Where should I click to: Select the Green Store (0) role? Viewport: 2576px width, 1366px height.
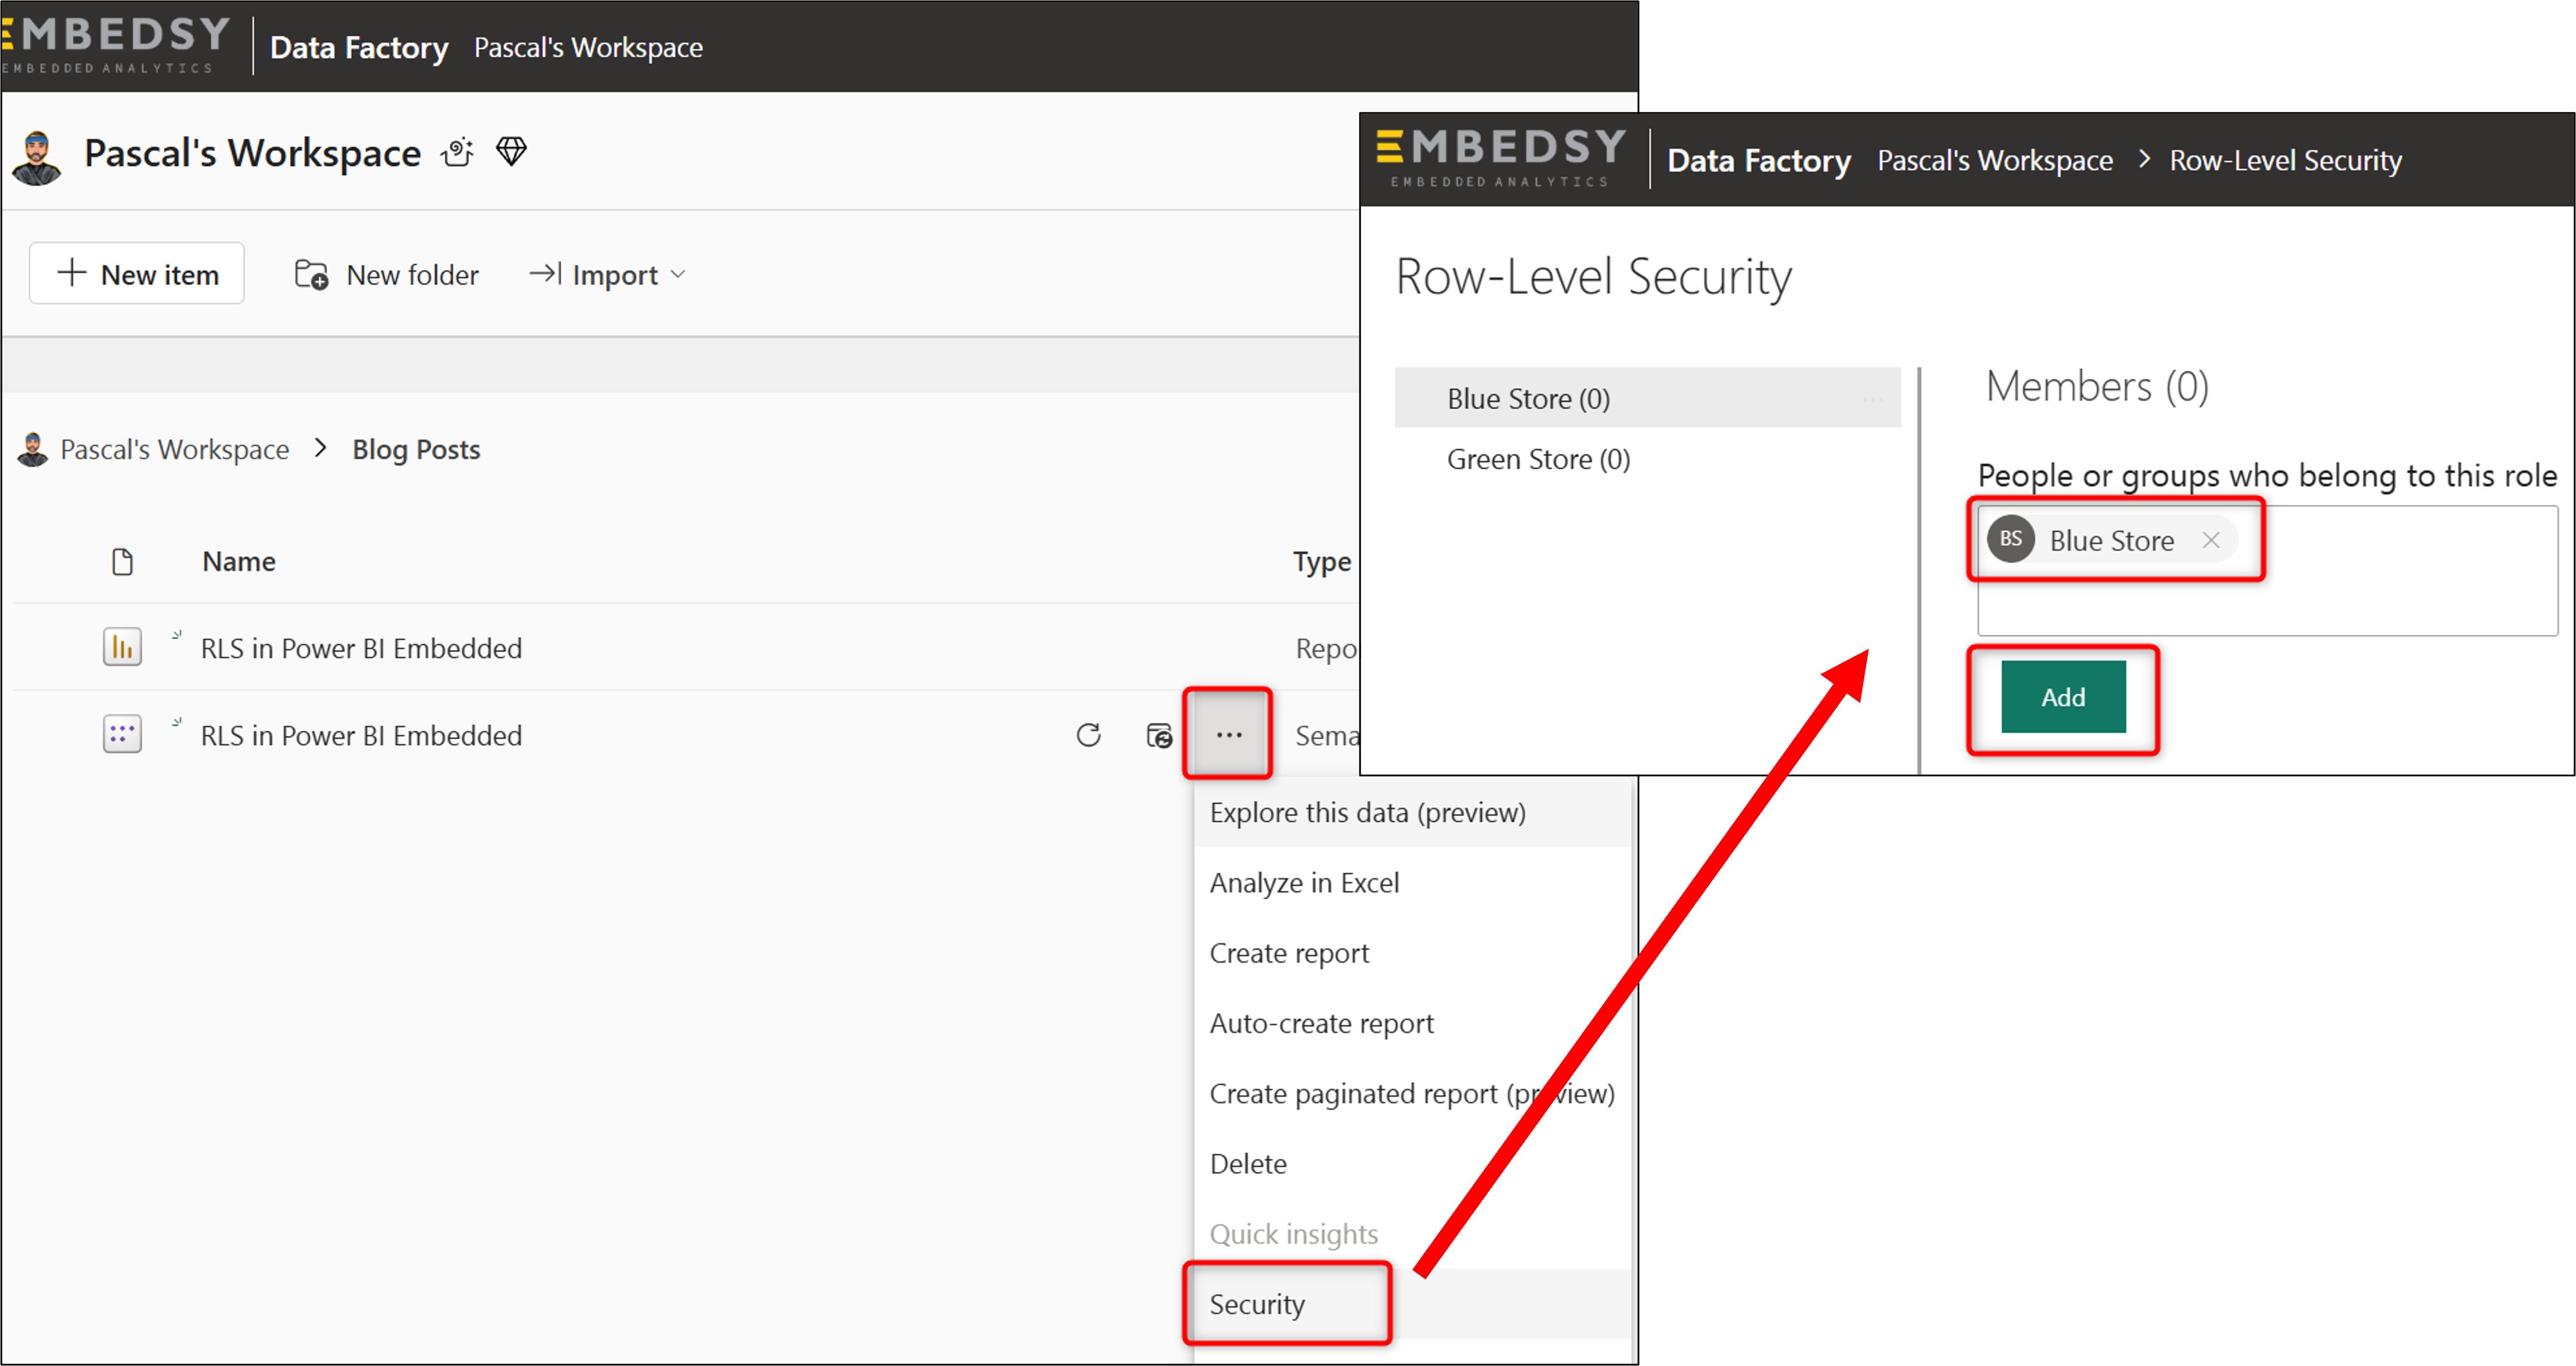point(1647,459)
